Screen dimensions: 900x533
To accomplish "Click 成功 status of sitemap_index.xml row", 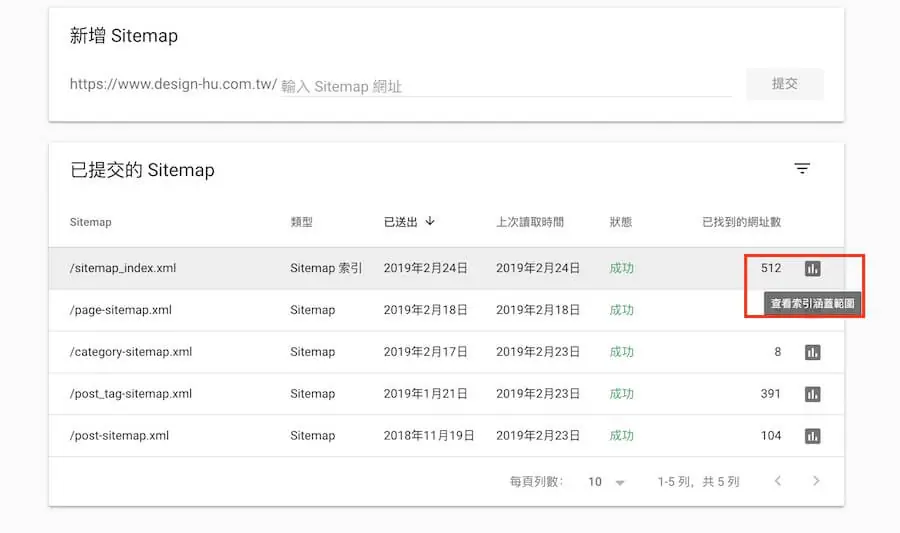I will tap(622, 268).
